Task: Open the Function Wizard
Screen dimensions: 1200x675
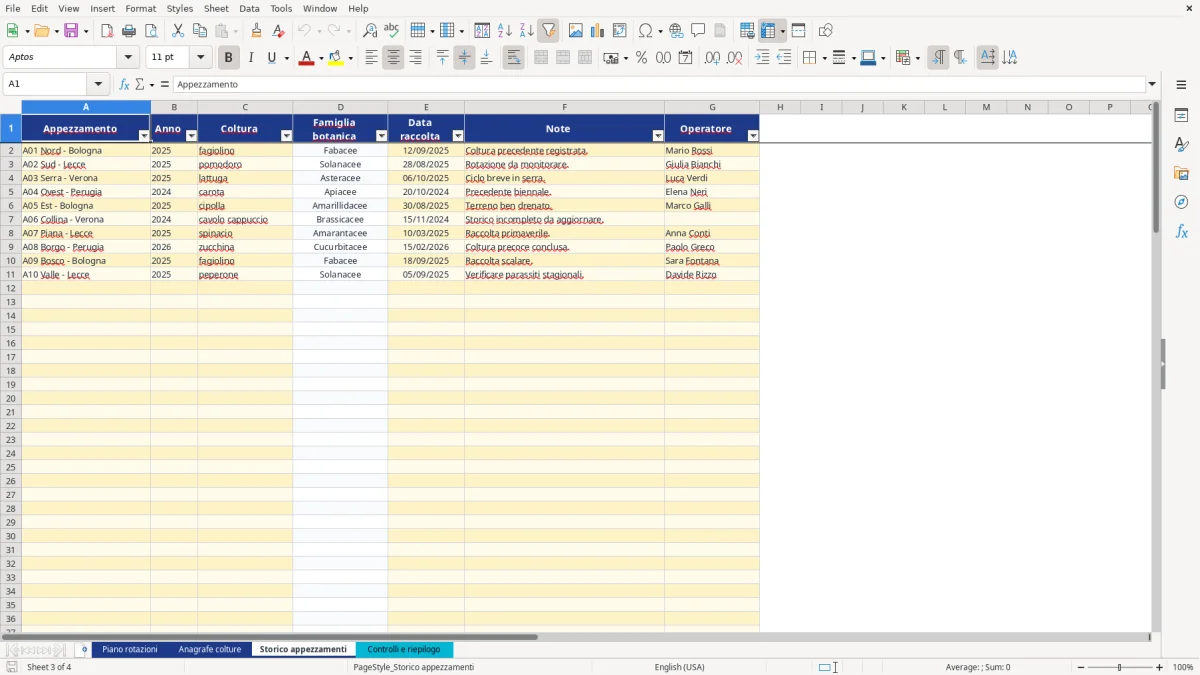Action: coord(124,85)
